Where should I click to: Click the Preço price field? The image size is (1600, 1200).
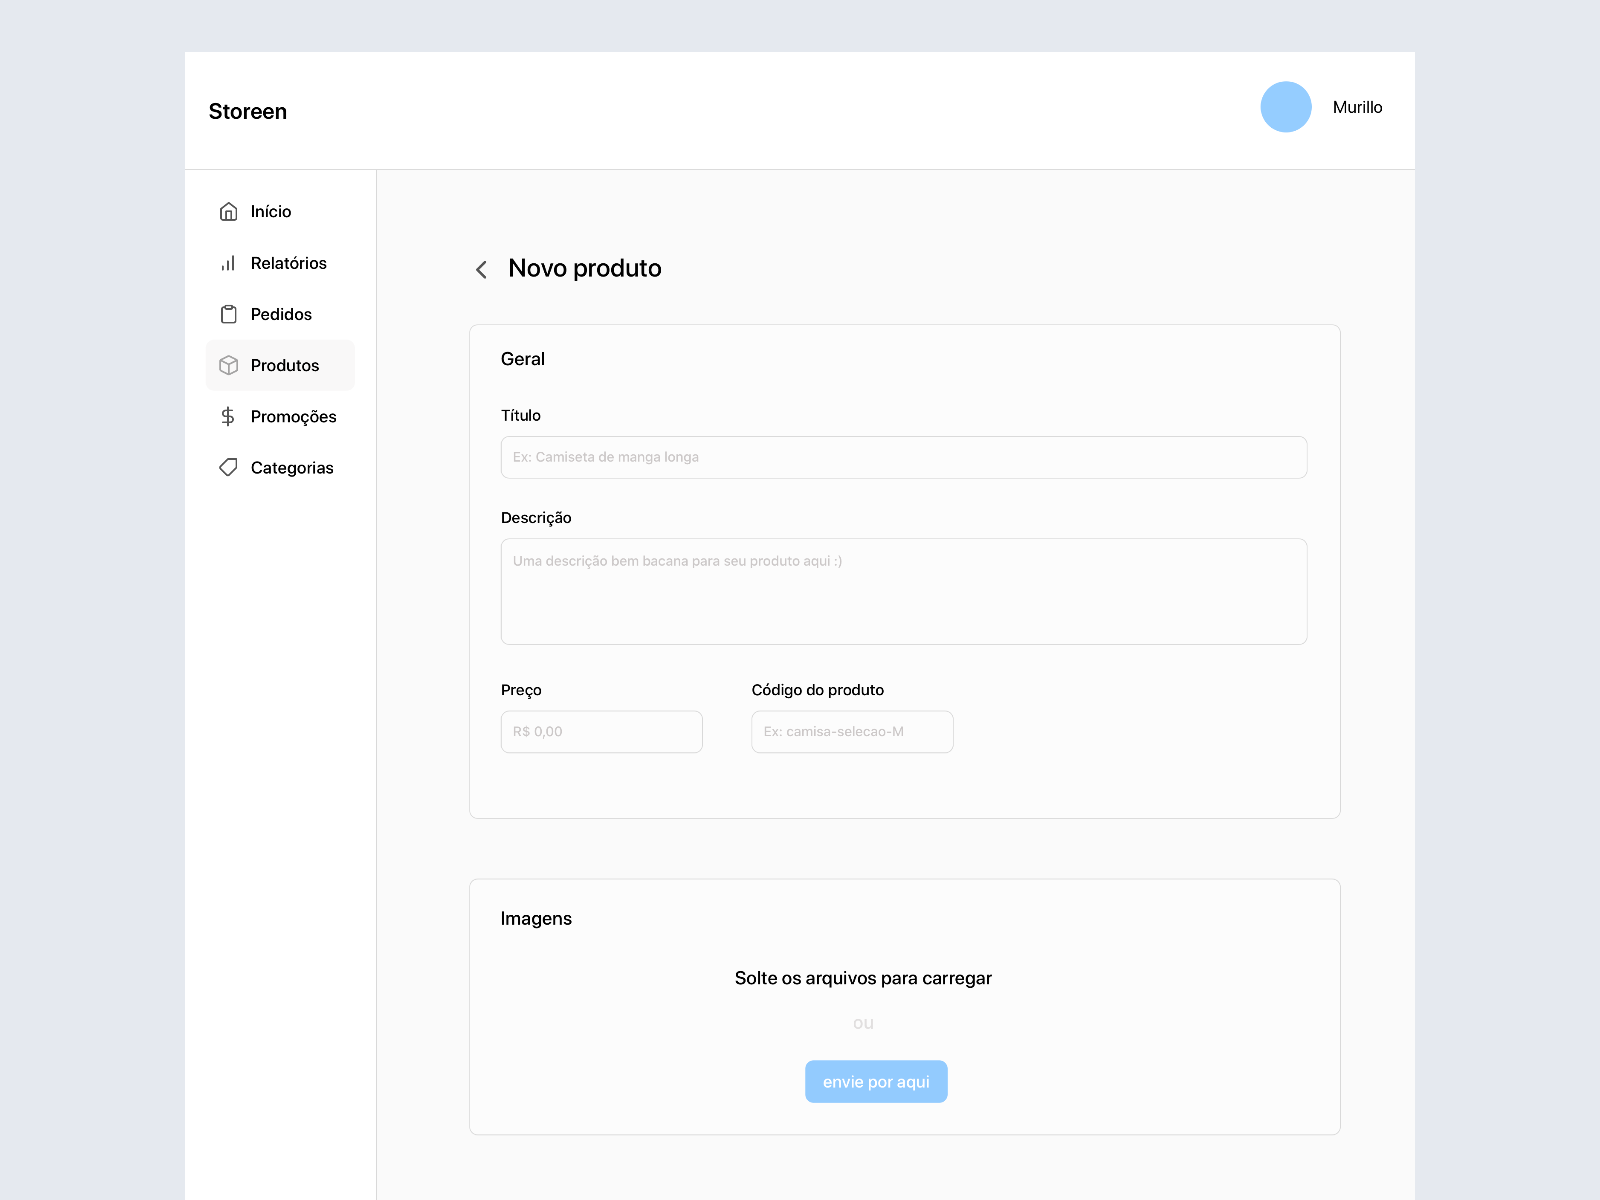[x=600, y=731]
